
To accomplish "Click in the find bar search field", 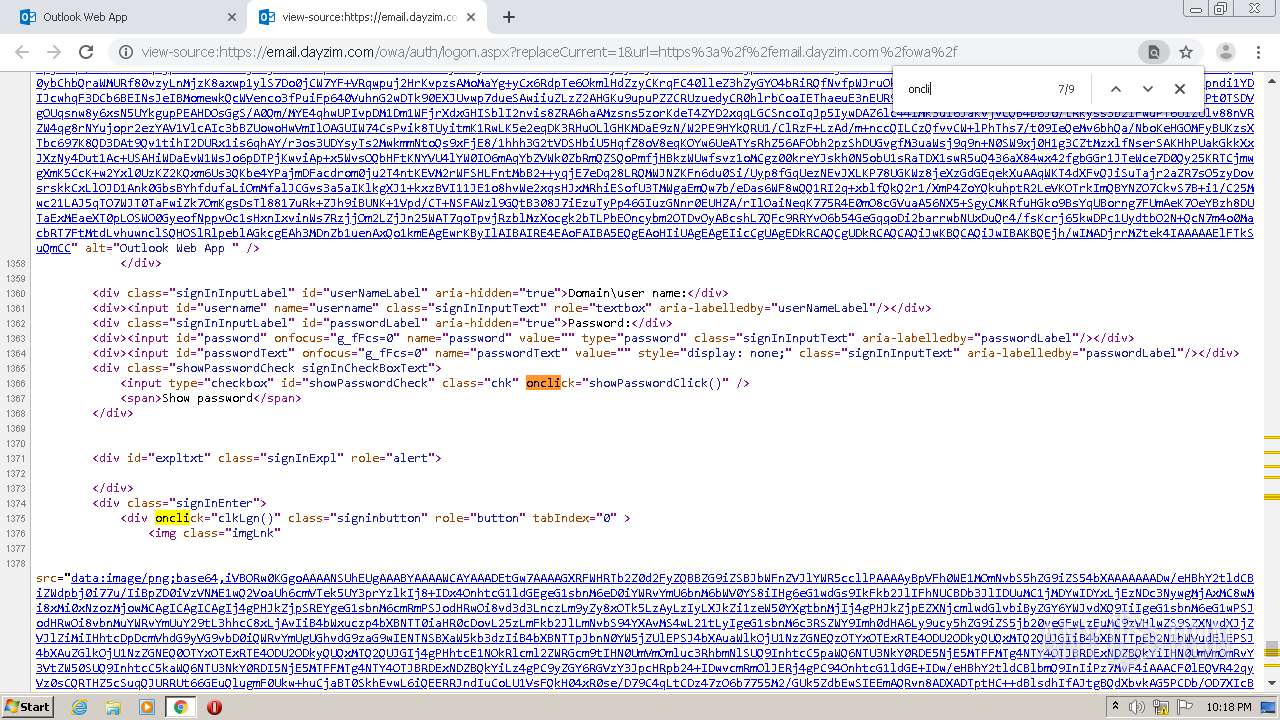I will coord(975,89).
